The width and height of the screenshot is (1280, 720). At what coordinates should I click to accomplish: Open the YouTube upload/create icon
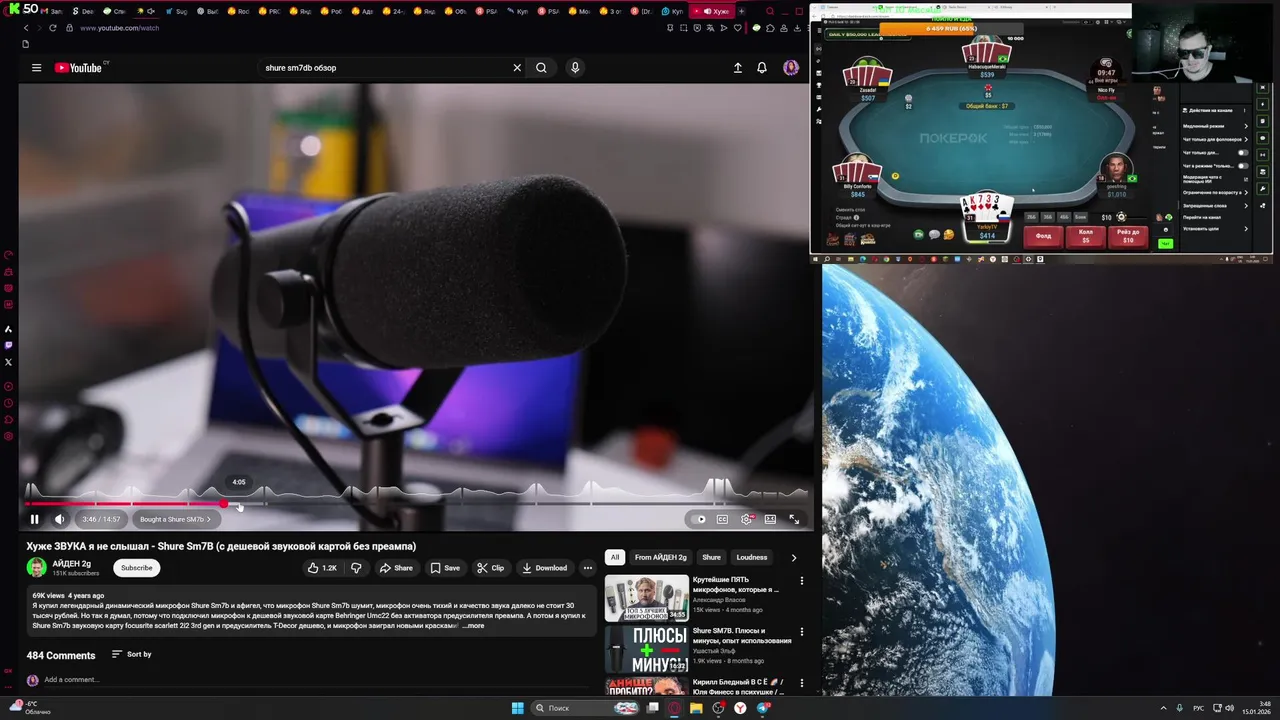pyautogui.click(x=738, y=68)
